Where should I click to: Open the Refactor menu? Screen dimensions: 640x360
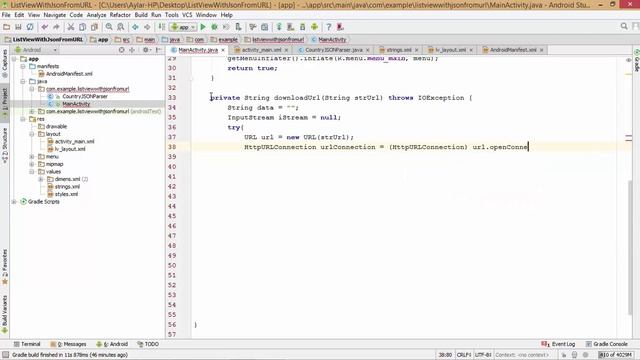[x=120, y=15]
